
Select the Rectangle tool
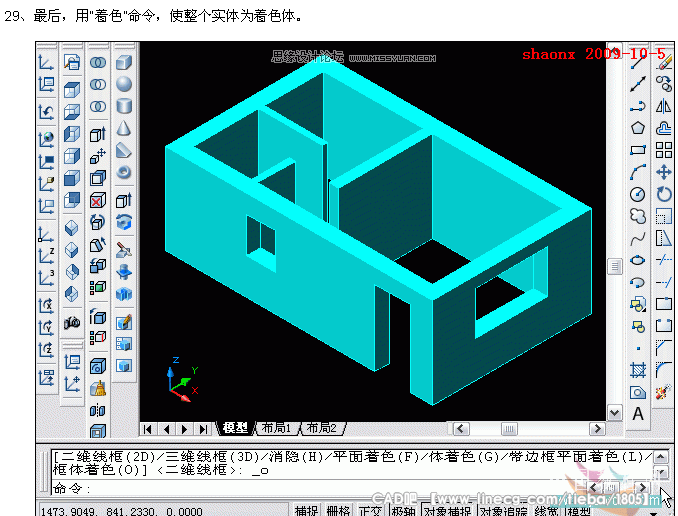click(638, 150)
